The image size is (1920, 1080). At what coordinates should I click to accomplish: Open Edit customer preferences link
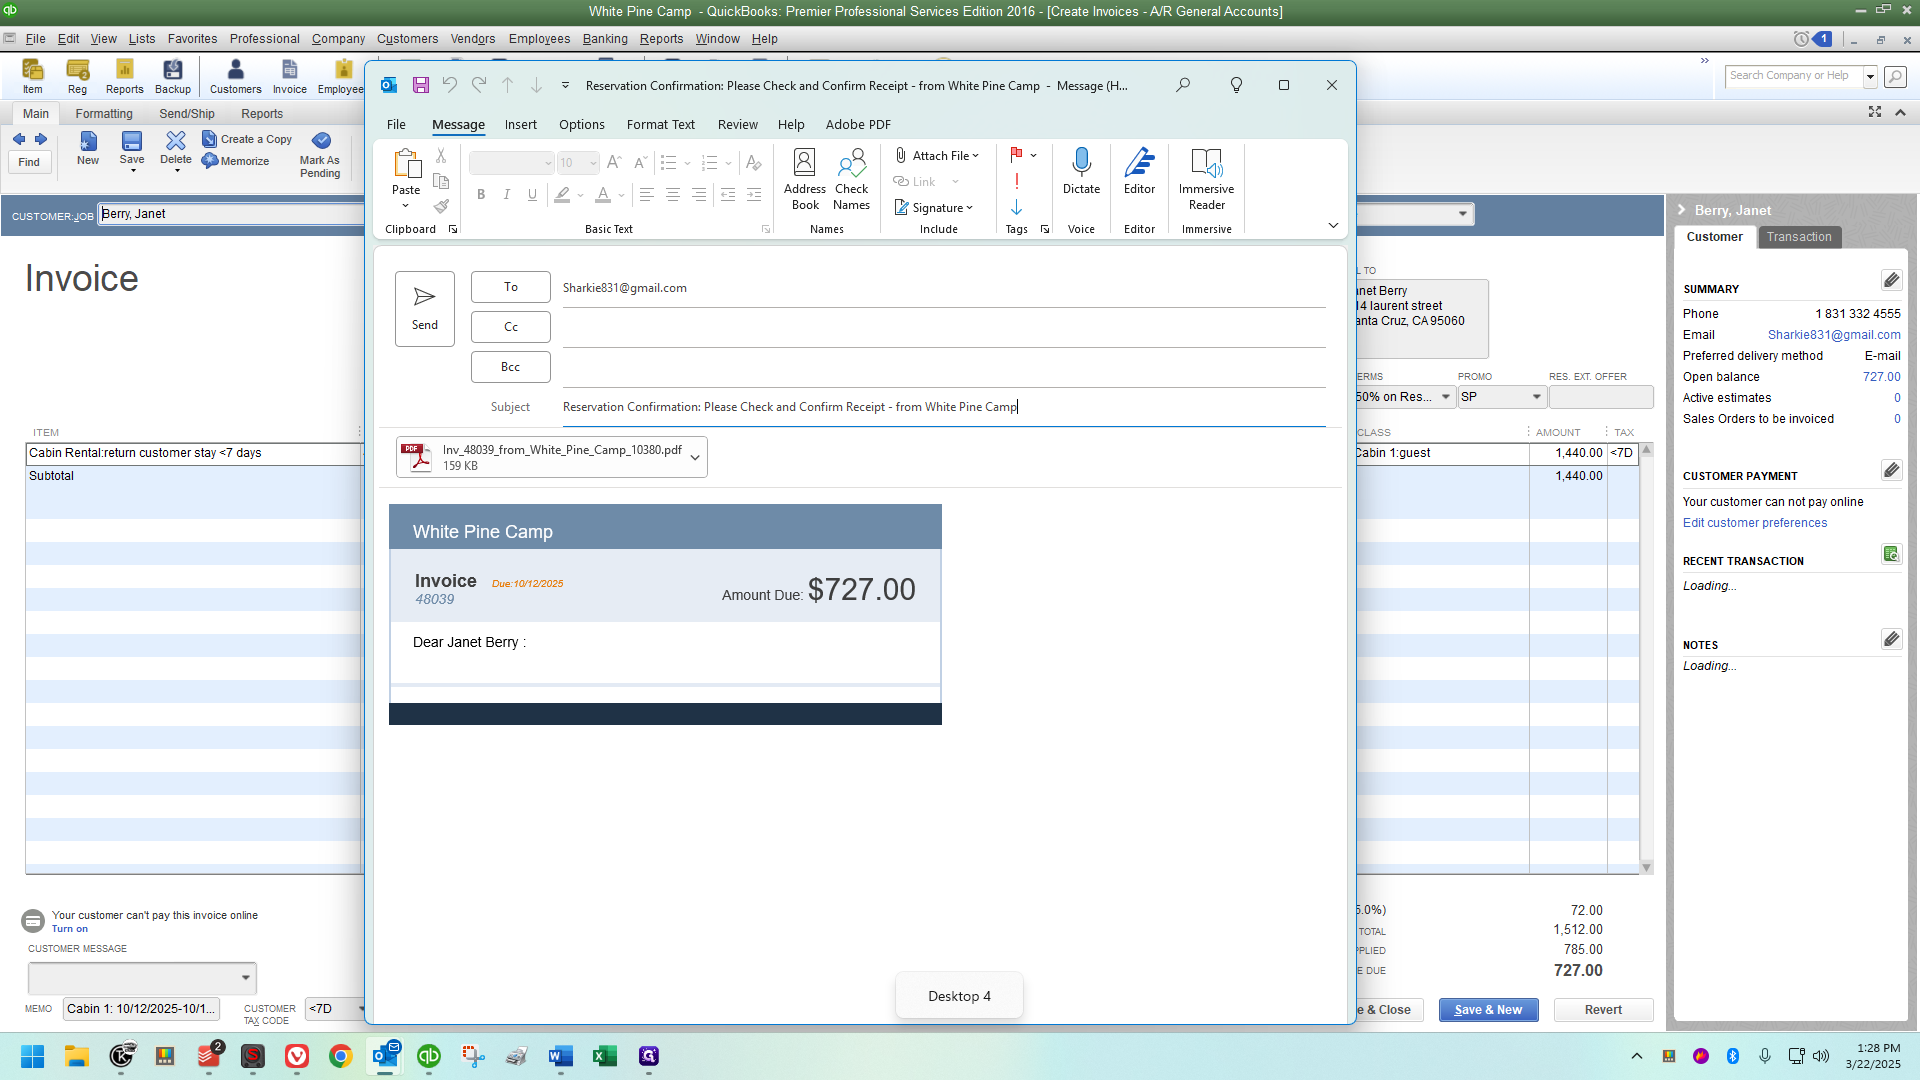tap(1754, 523)
